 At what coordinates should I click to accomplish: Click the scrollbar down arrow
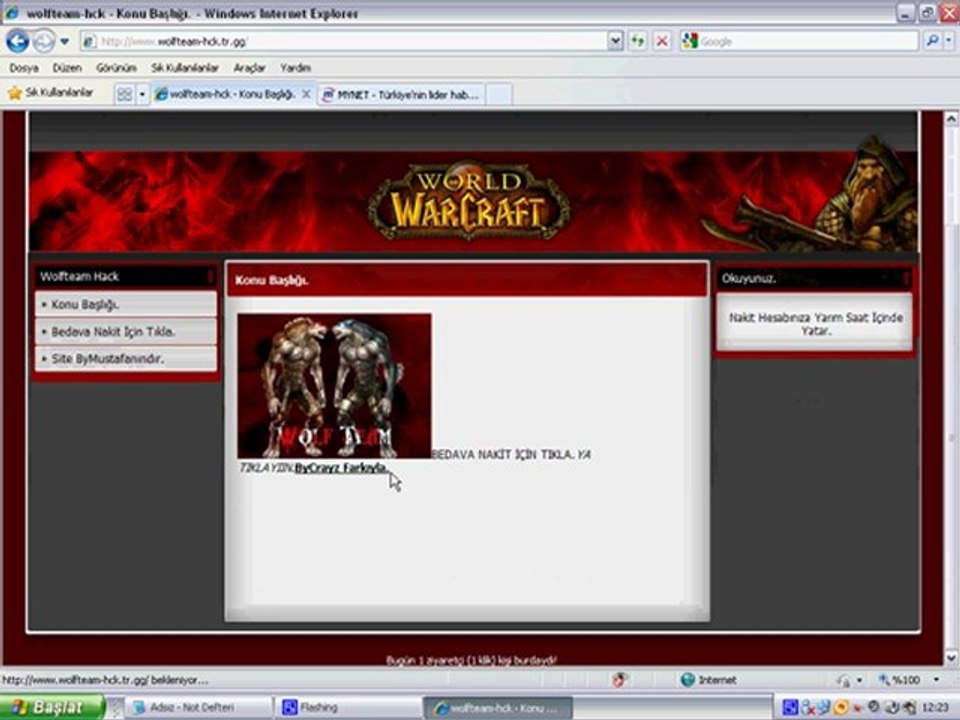(951, 658)
